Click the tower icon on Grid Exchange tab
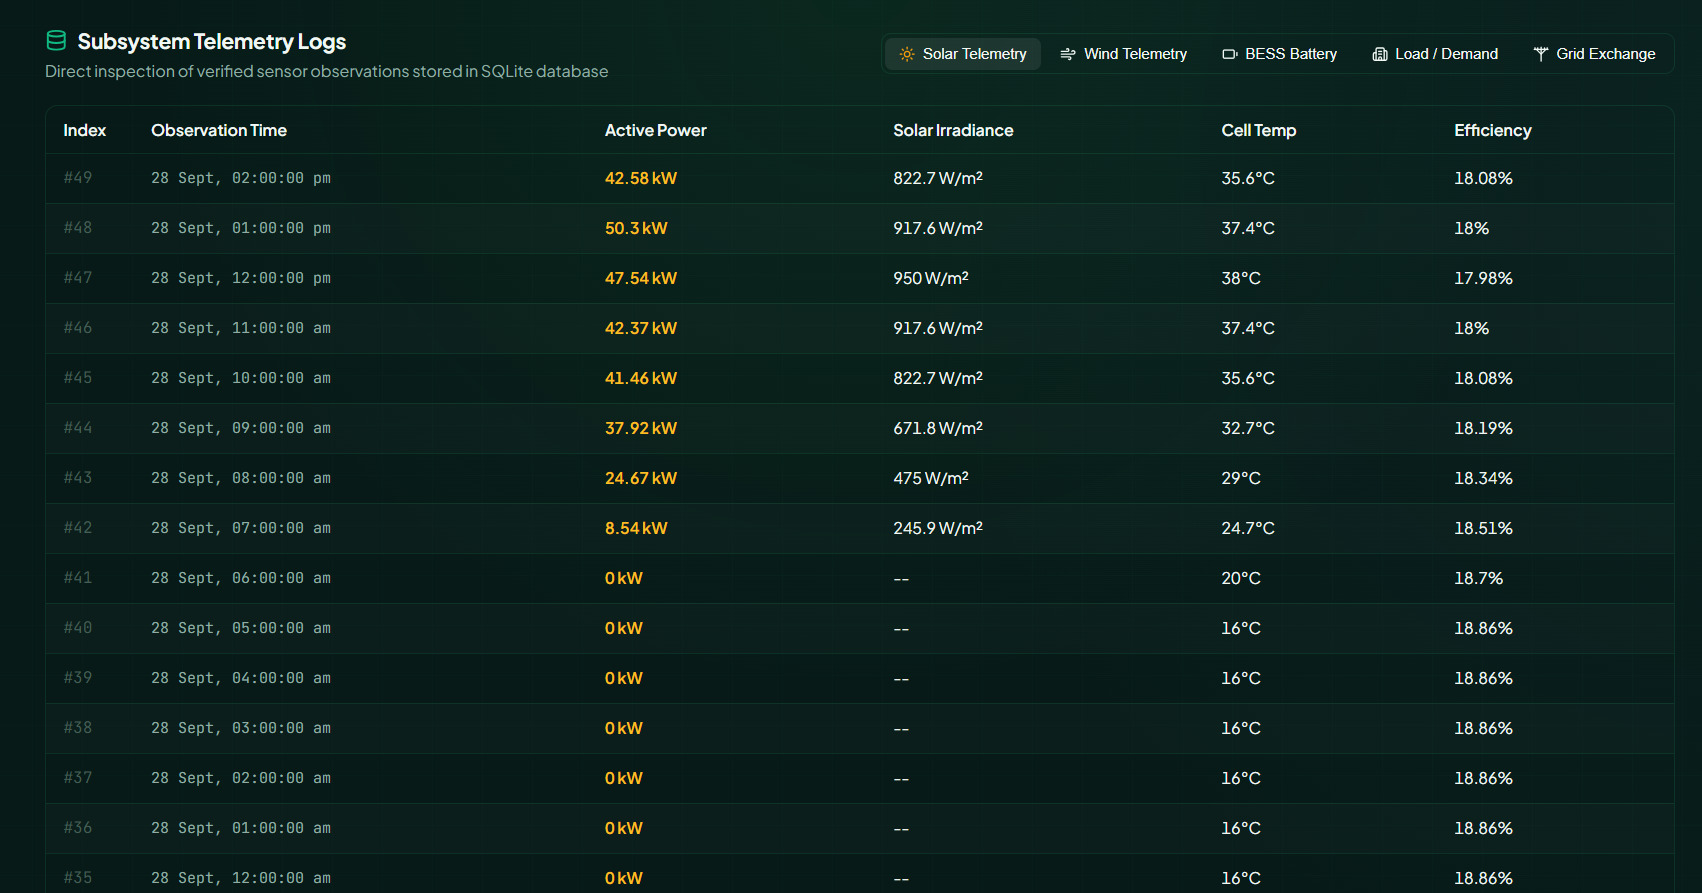The height and width of the screenshot is (893, 1702). click(x=1541, y=54)
